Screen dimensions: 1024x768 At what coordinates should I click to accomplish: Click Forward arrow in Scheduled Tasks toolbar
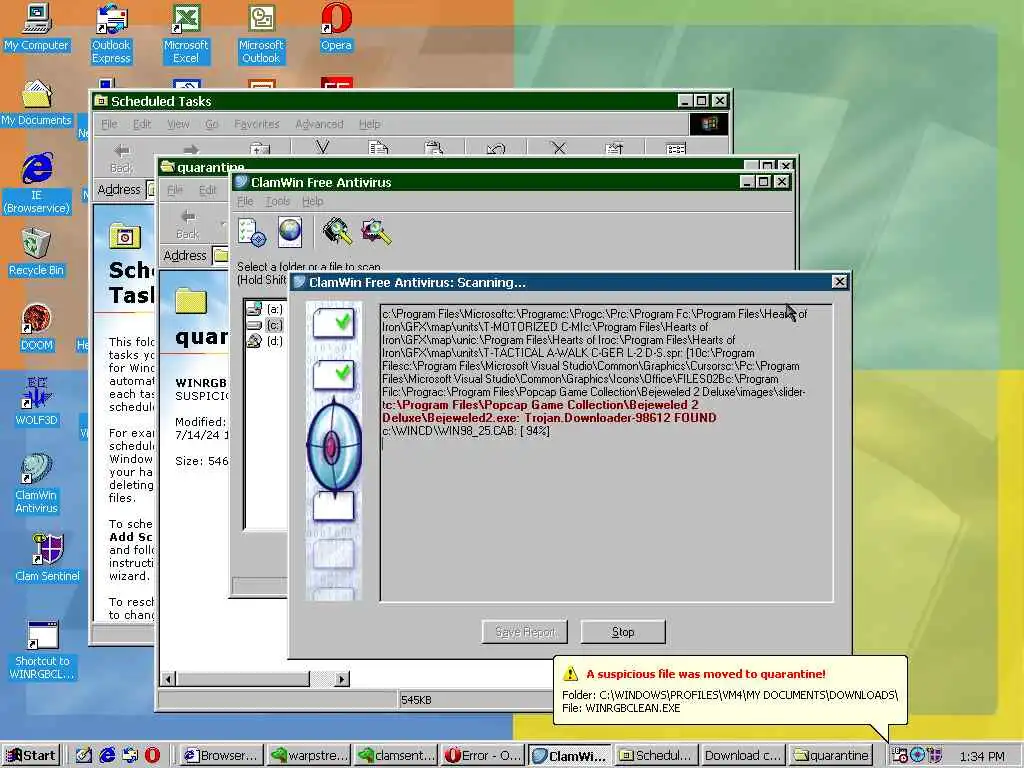(191, 150)
